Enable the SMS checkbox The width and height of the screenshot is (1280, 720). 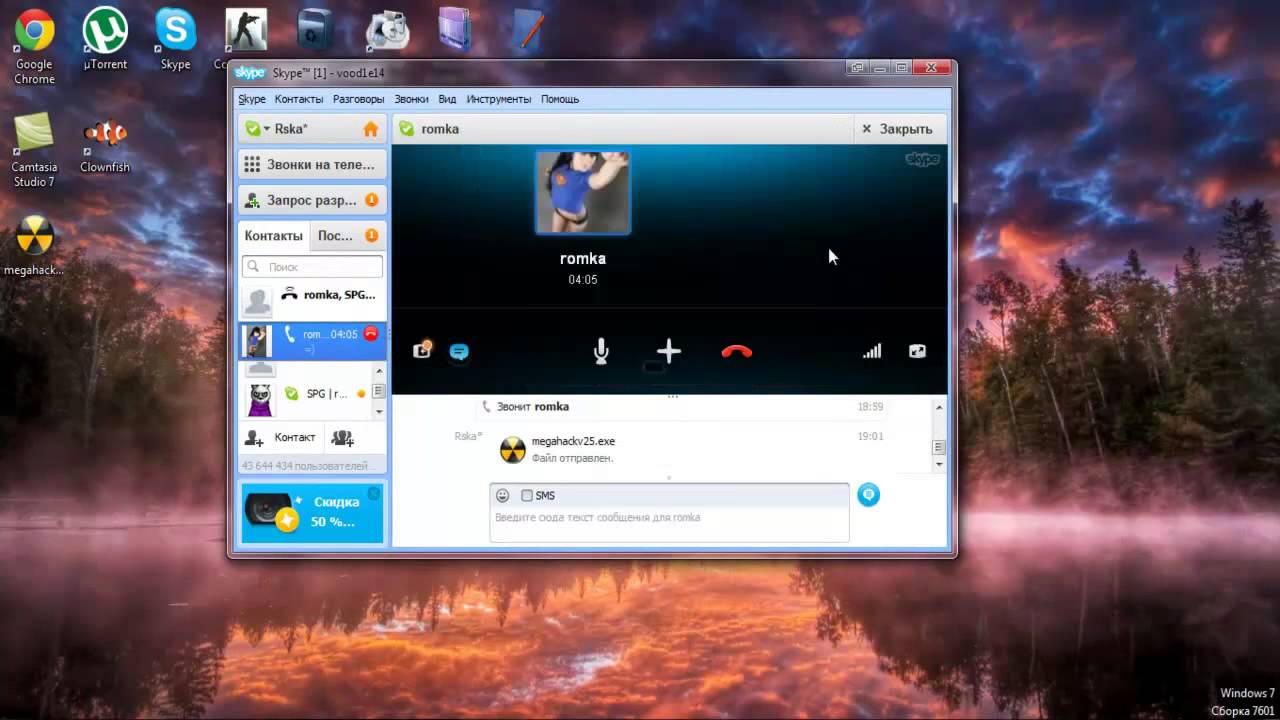pyautogui.click(x=527, y=496)
